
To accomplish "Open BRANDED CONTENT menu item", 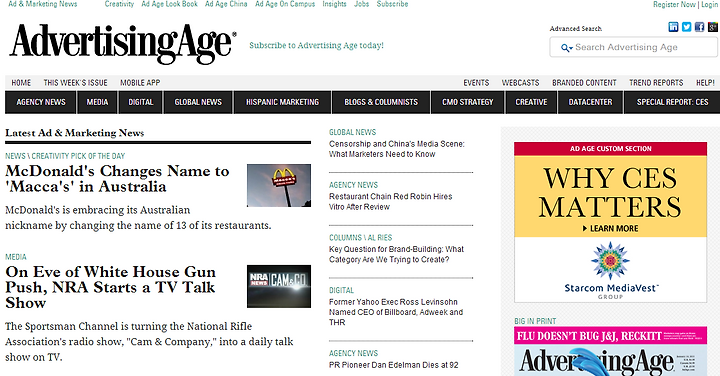I will [584, 83].
